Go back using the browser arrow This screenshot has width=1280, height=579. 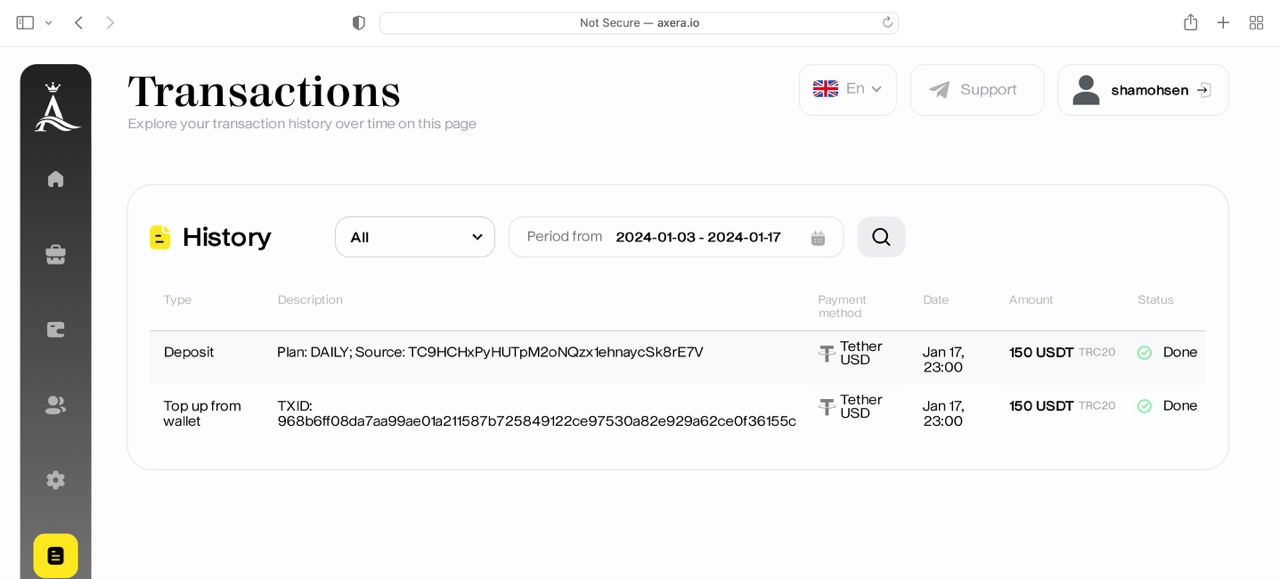[x=79, y=23]
